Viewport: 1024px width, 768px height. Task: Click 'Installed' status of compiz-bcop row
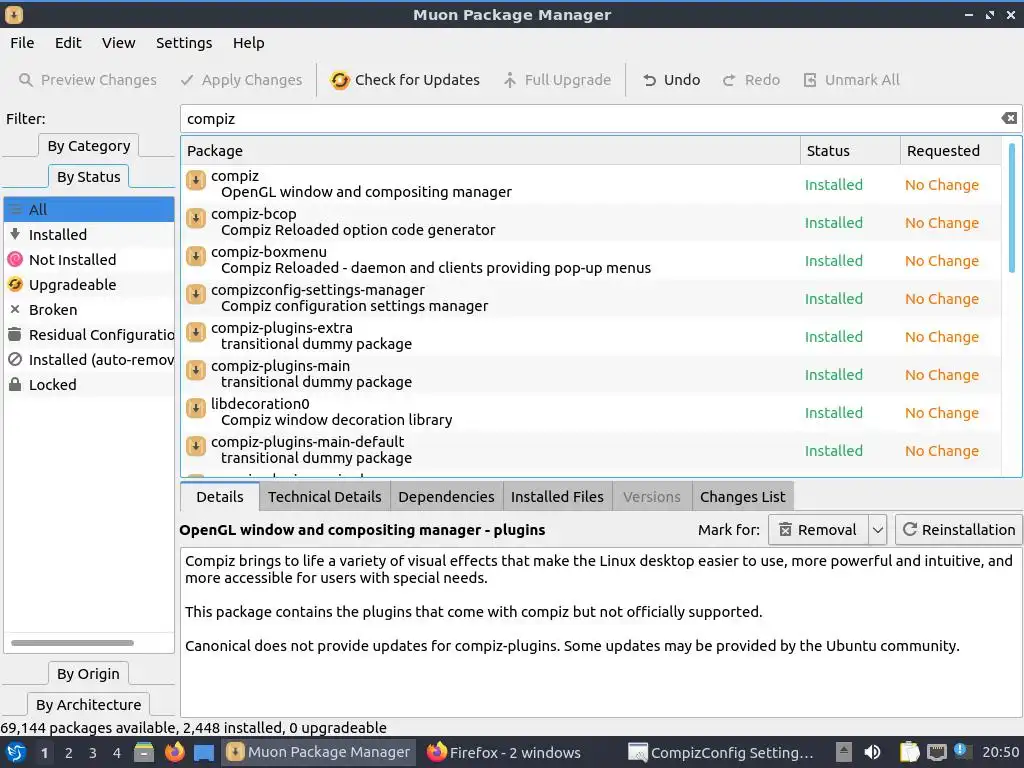point(833,223)
